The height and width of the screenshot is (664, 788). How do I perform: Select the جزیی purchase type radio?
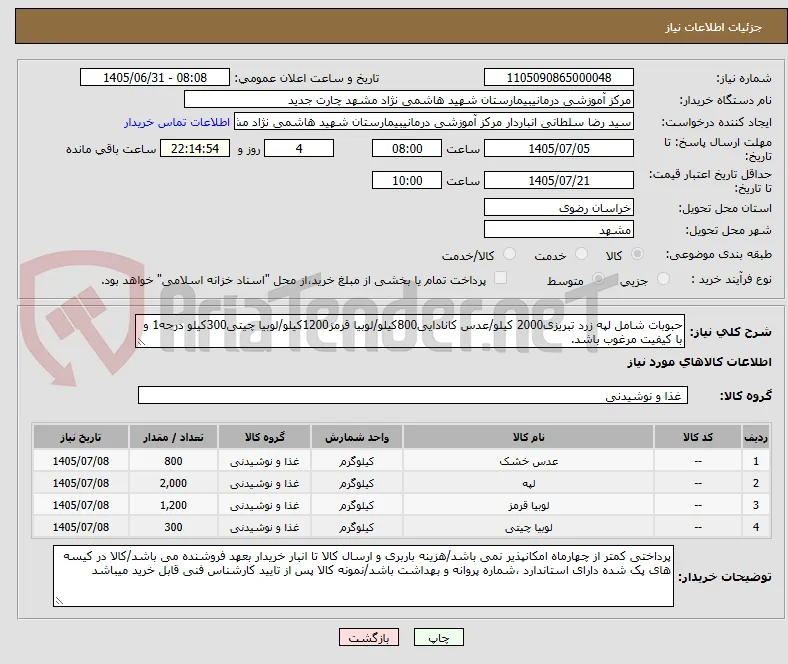click(663, 279)
